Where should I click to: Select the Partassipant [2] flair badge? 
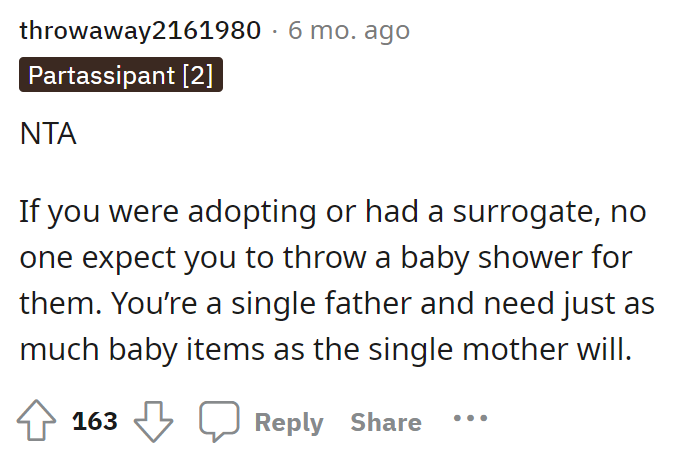pyautogui.click(x=121, y=76)
